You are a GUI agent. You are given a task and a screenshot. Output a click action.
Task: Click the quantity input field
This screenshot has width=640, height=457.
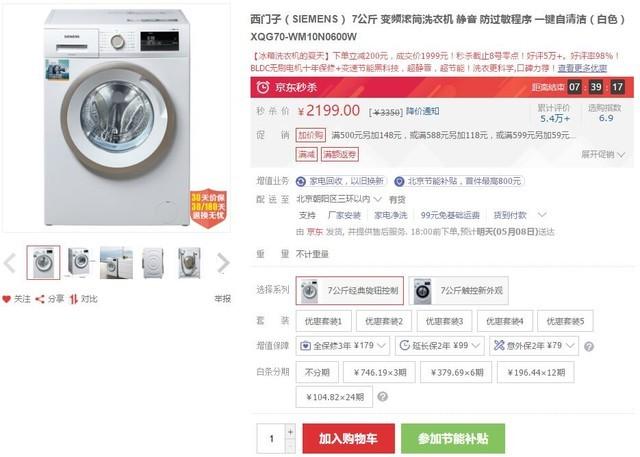coord(270,438)
